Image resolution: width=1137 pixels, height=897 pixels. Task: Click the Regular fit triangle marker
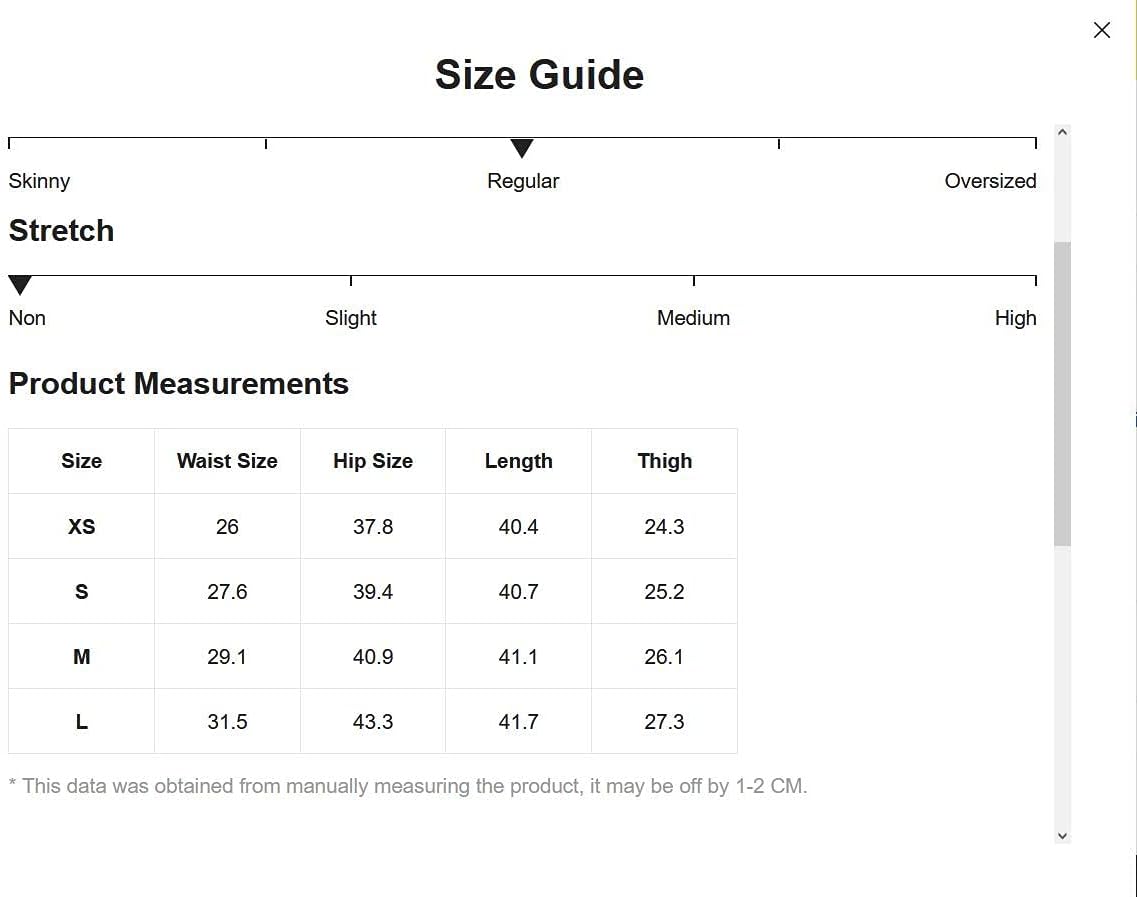(x=521, y=148)
